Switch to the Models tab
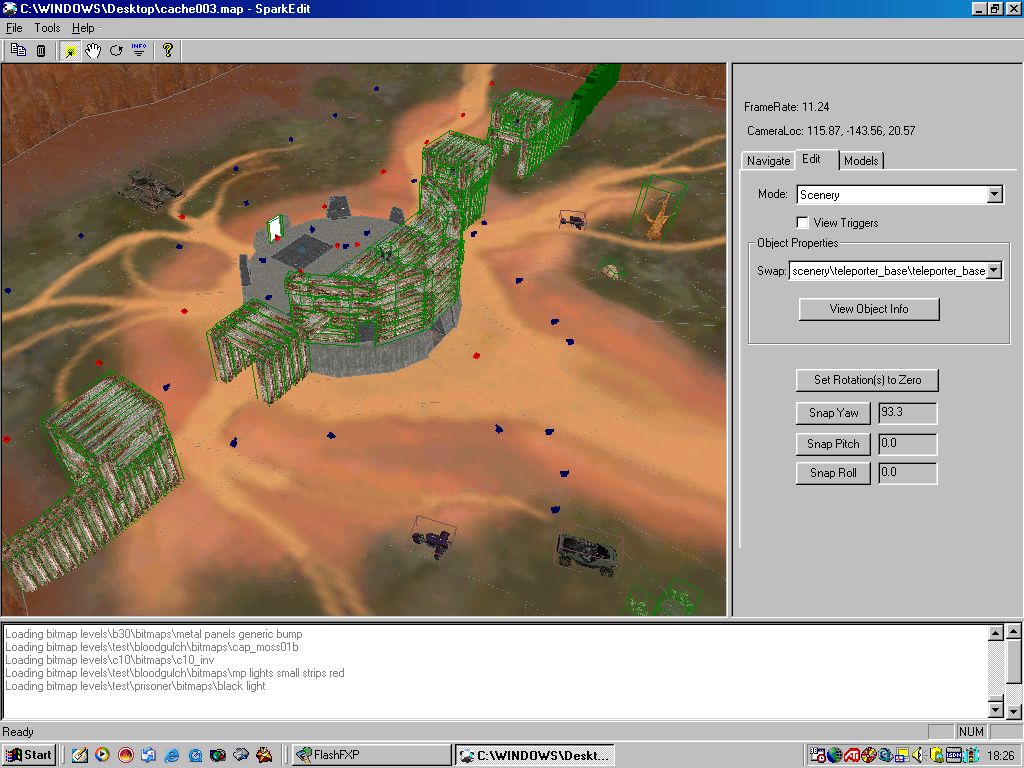Viewport: 1024px width, 768px height. tap(861, 161)
